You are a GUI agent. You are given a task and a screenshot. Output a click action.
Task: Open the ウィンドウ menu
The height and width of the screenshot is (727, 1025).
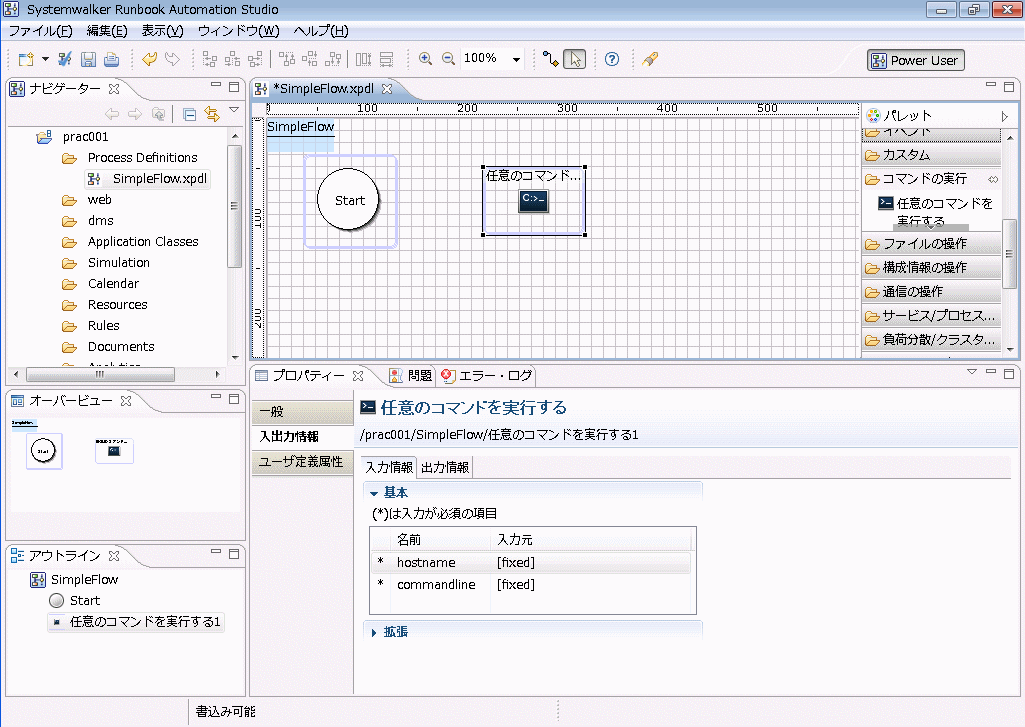point(239,31)
